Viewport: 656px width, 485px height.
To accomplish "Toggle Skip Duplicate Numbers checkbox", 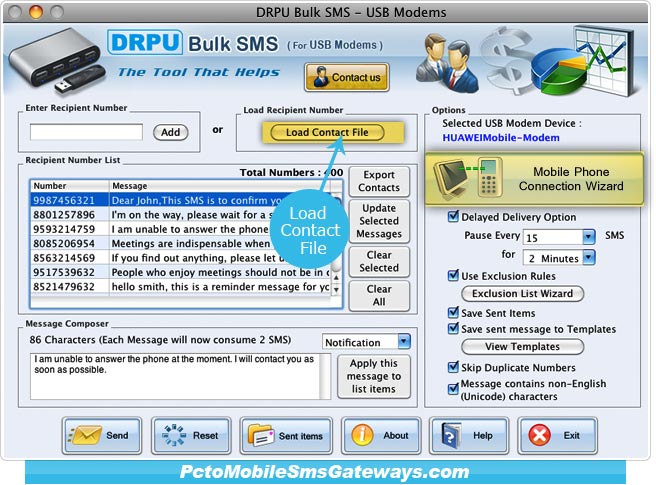I will [x=453, y=367].
